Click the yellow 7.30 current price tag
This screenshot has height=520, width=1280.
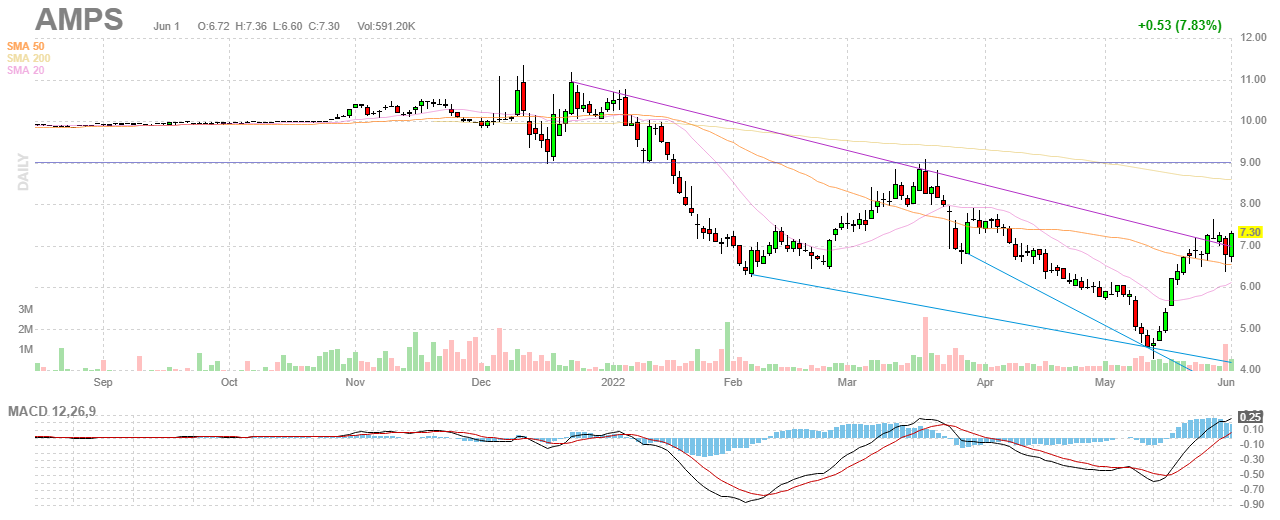(x=1251, y=231)
